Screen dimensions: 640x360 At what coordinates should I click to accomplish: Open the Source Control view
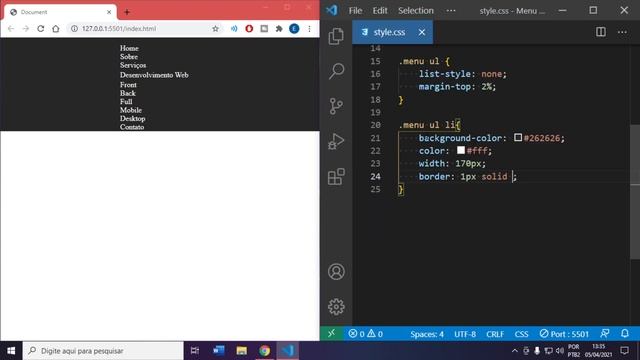tap(336, 106)
